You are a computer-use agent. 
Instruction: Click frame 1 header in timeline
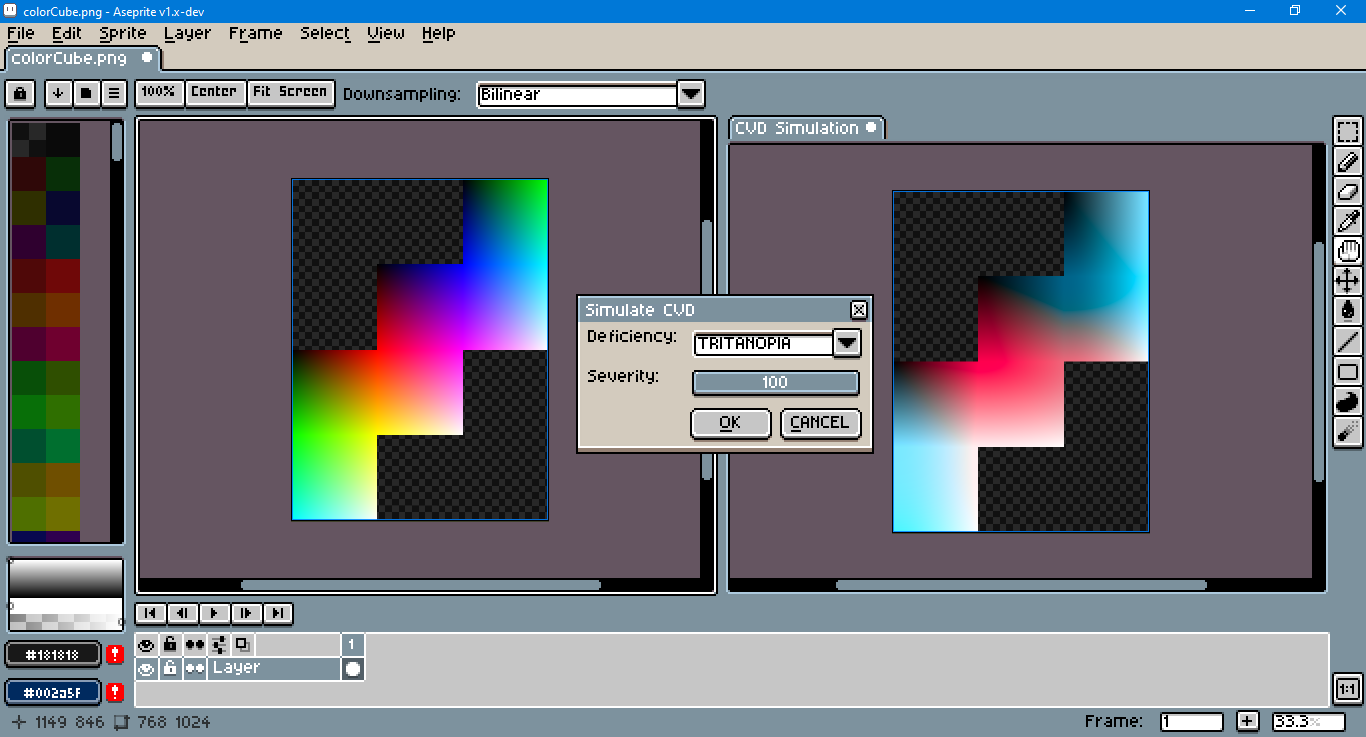pos(353,644)
